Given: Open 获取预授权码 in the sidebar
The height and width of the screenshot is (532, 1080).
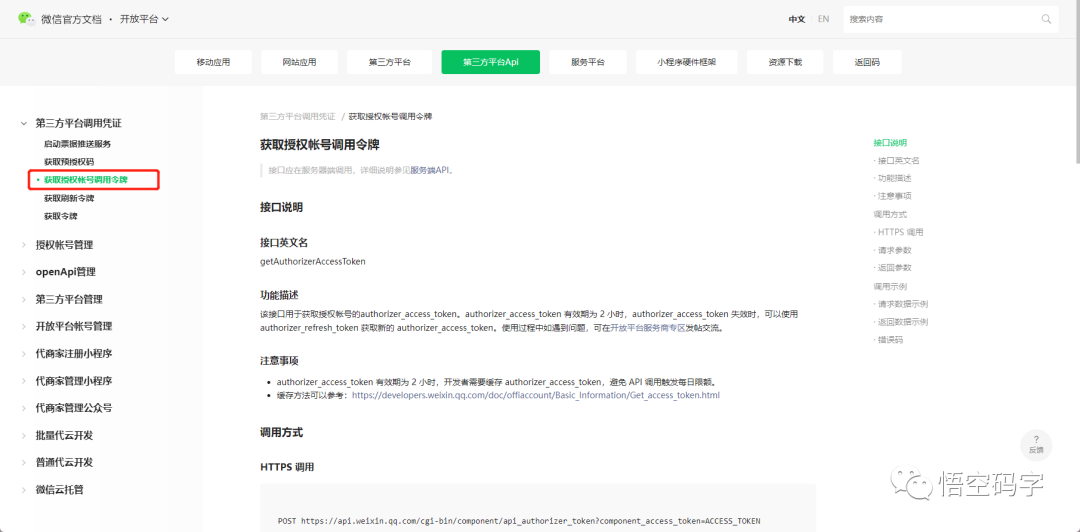Looking at the screenshot, I should pos(69,162).
